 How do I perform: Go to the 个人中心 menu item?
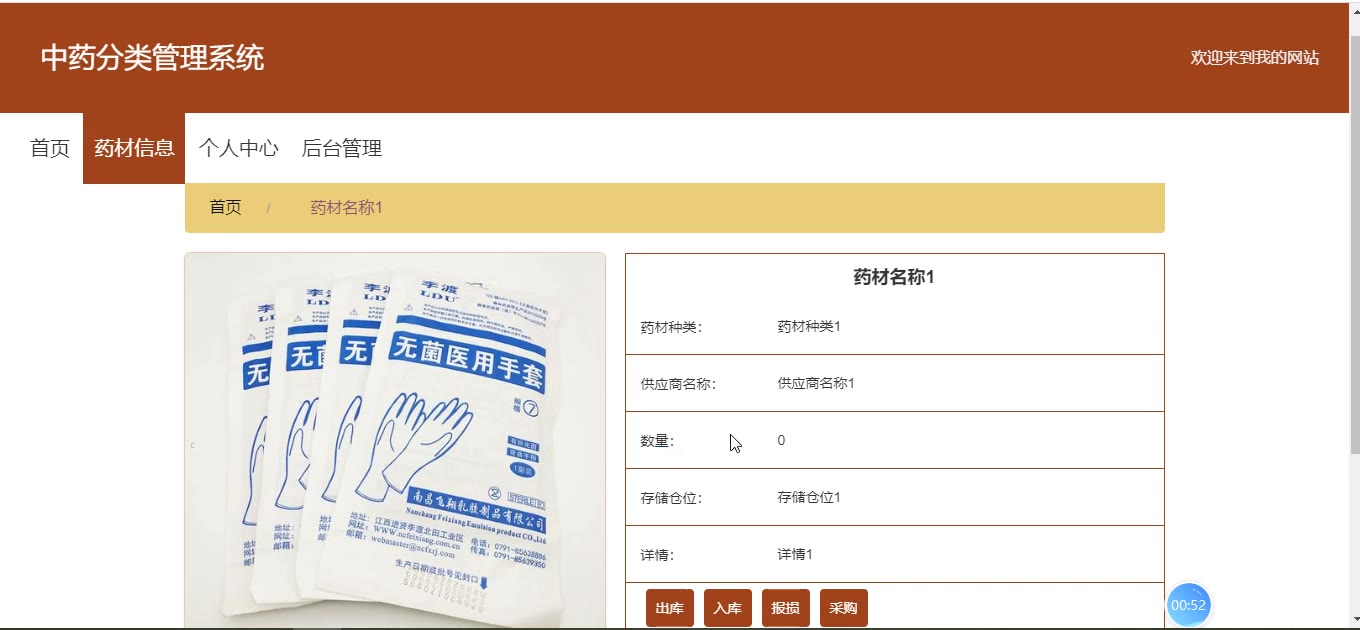pyautogui.click(x=238, y=148)
